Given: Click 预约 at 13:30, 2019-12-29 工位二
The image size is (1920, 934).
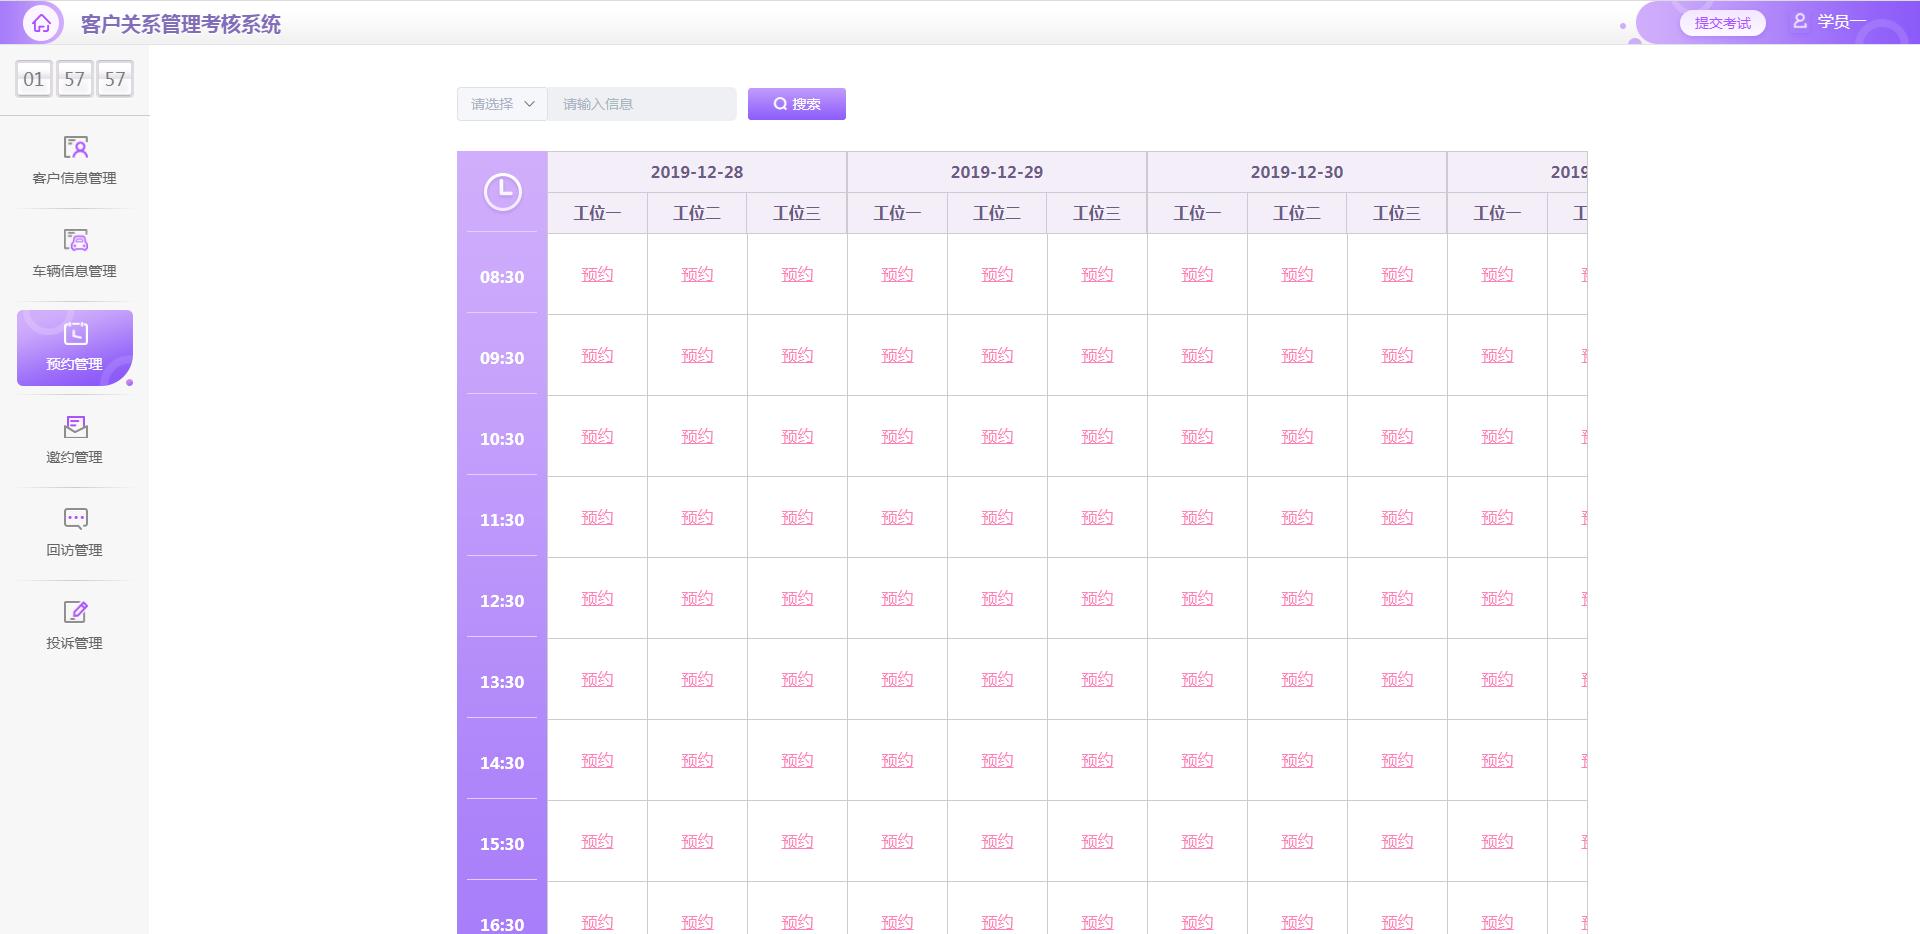Looking at the screenshot, I should tap(997, 679).
